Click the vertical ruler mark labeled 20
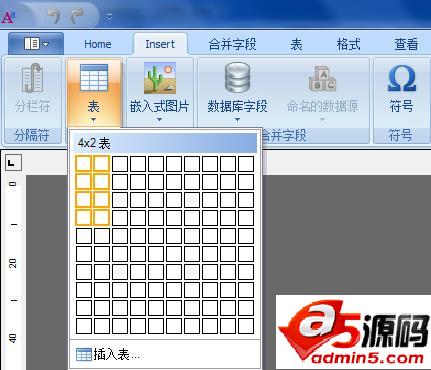Screen dimensions: 431x370 [13, 263]
